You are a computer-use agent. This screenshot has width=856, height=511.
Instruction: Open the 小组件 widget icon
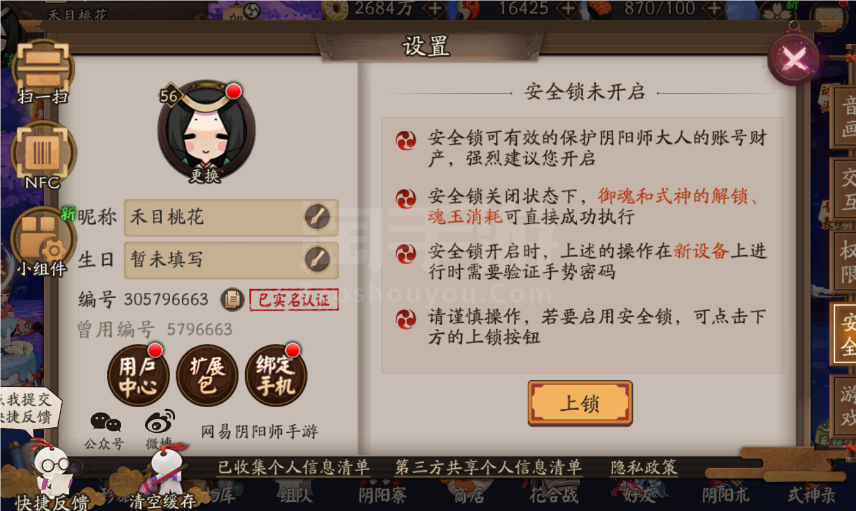click(x=43, y=242)
